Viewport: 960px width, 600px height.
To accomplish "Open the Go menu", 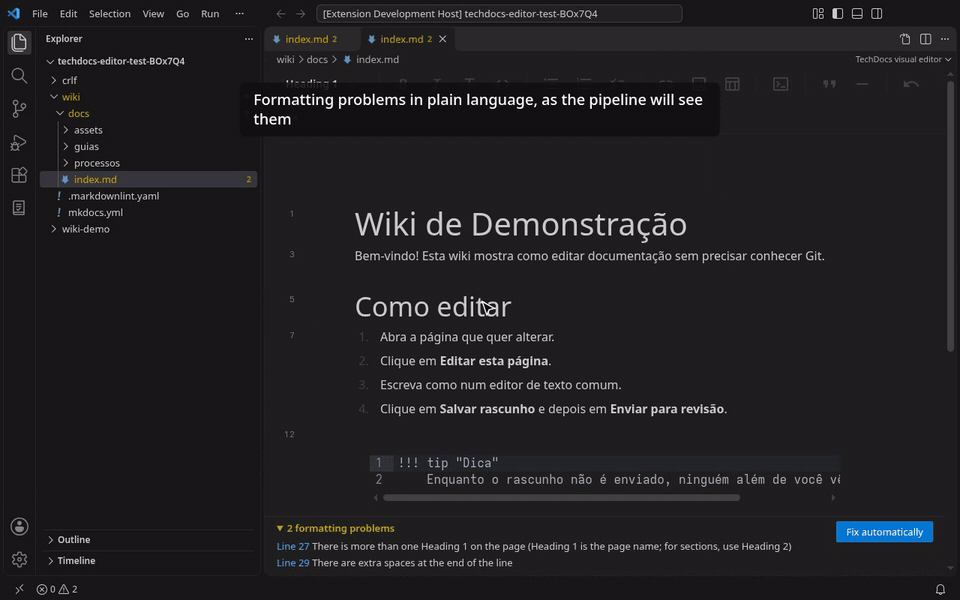I will pyautogui.click(x=182, y=13).
